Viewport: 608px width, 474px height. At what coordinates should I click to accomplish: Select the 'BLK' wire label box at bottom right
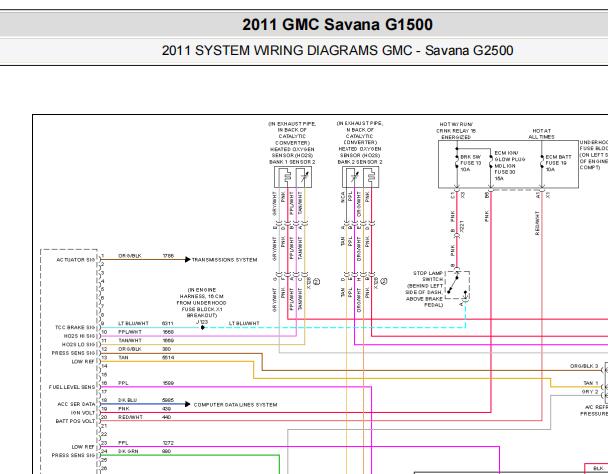598,469
